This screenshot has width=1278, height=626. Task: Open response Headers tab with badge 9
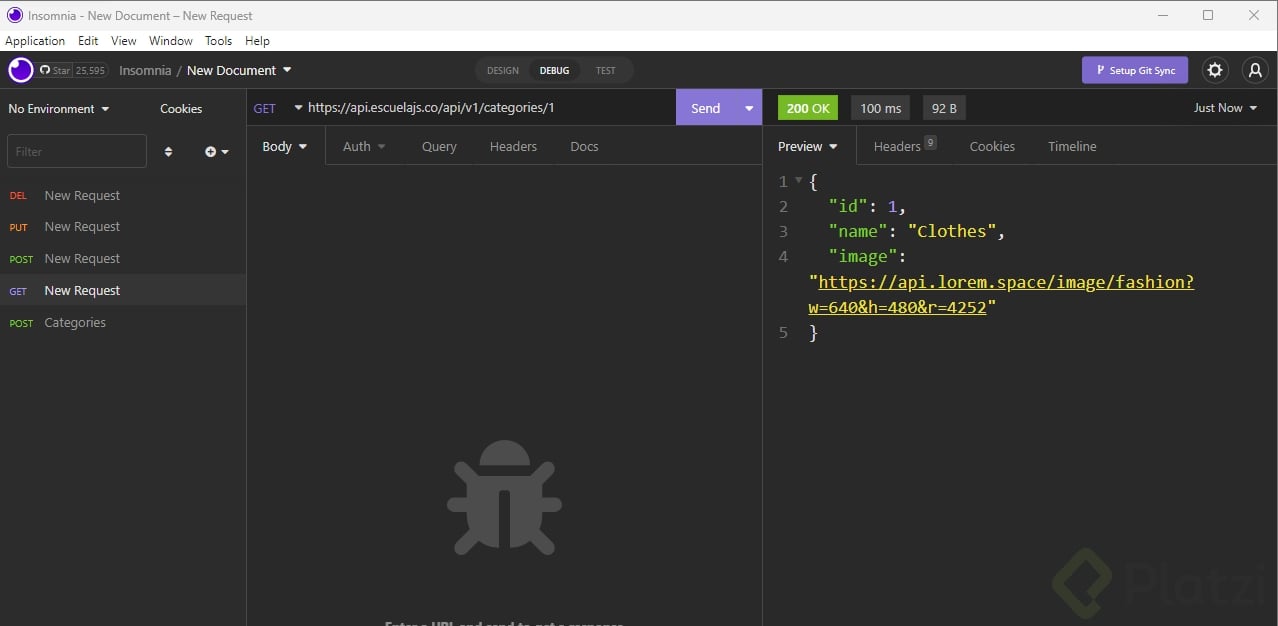(904, 146)
